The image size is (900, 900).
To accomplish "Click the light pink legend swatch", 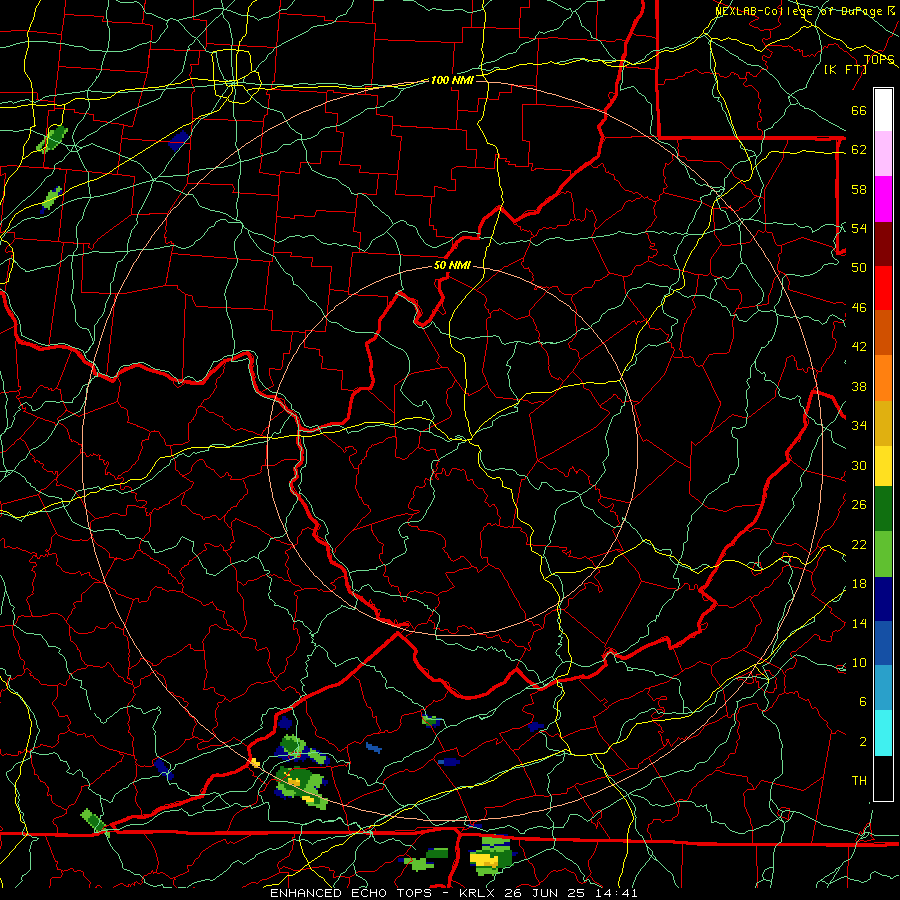I will 883,153.
